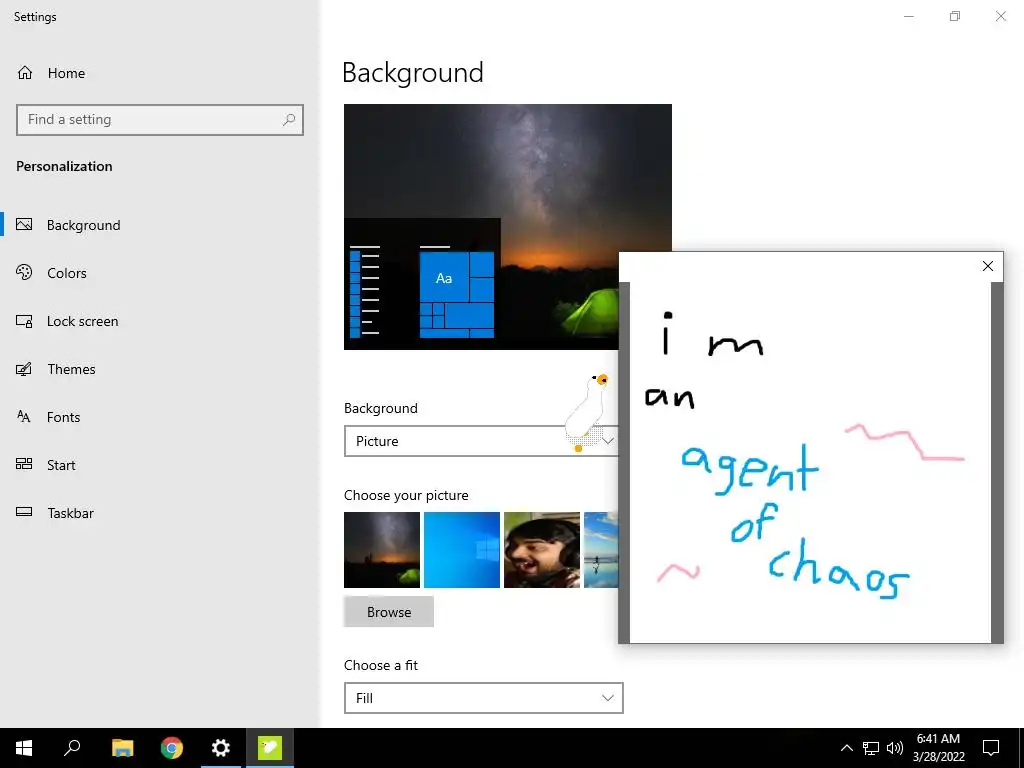Open the Windows Start menu
Viewport: 1024px width, 768px height.
[x=24, y=748]
